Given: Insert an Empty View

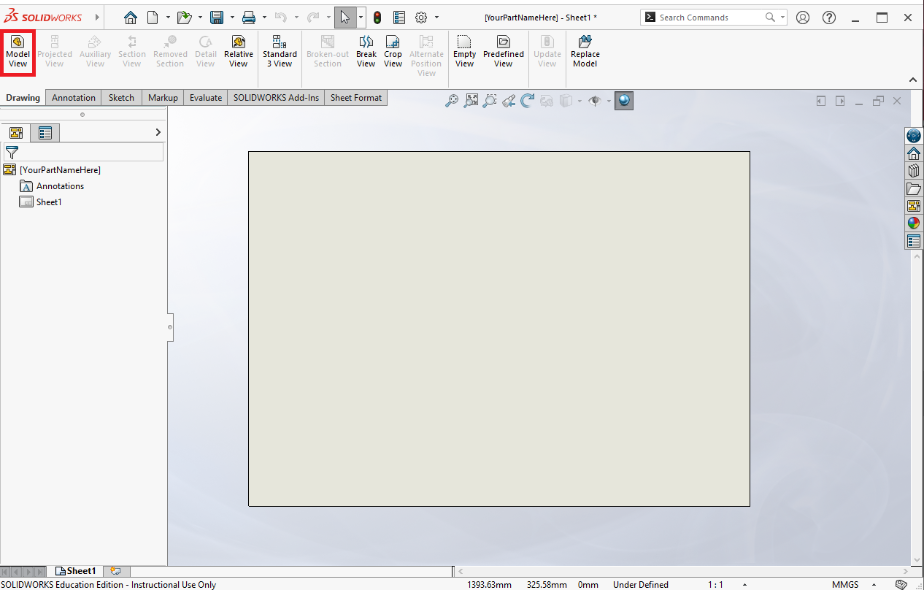Looking at the screenshot, I should point(463,47).
